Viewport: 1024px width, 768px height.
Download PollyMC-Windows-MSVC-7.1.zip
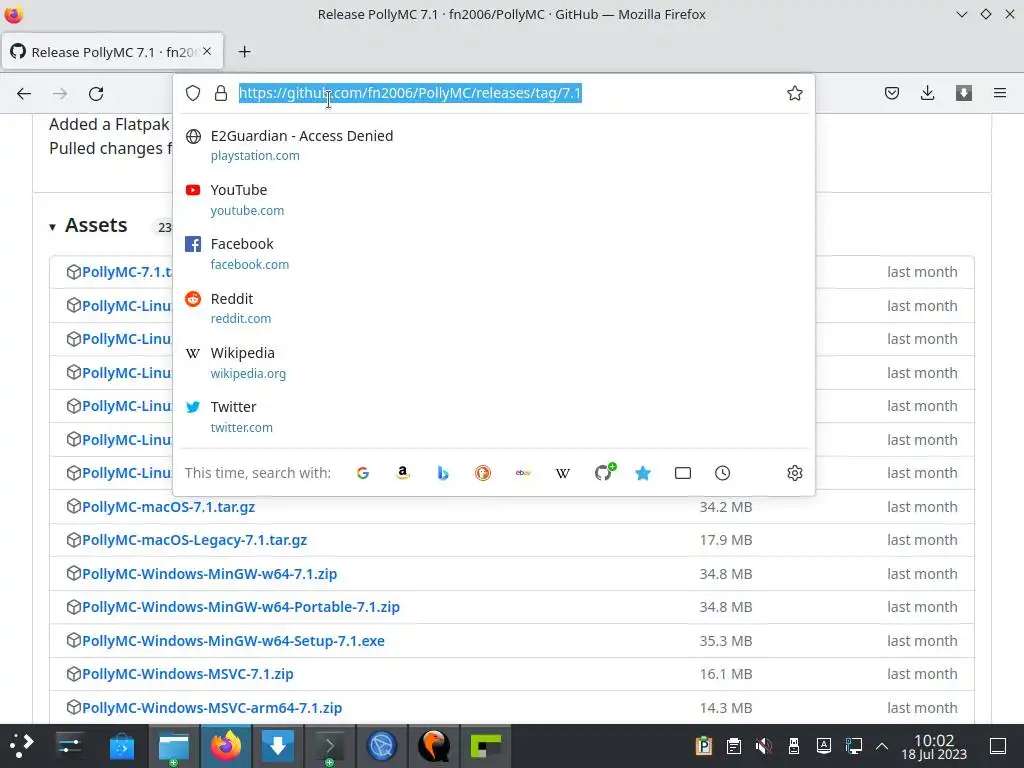tap(188, 674)
